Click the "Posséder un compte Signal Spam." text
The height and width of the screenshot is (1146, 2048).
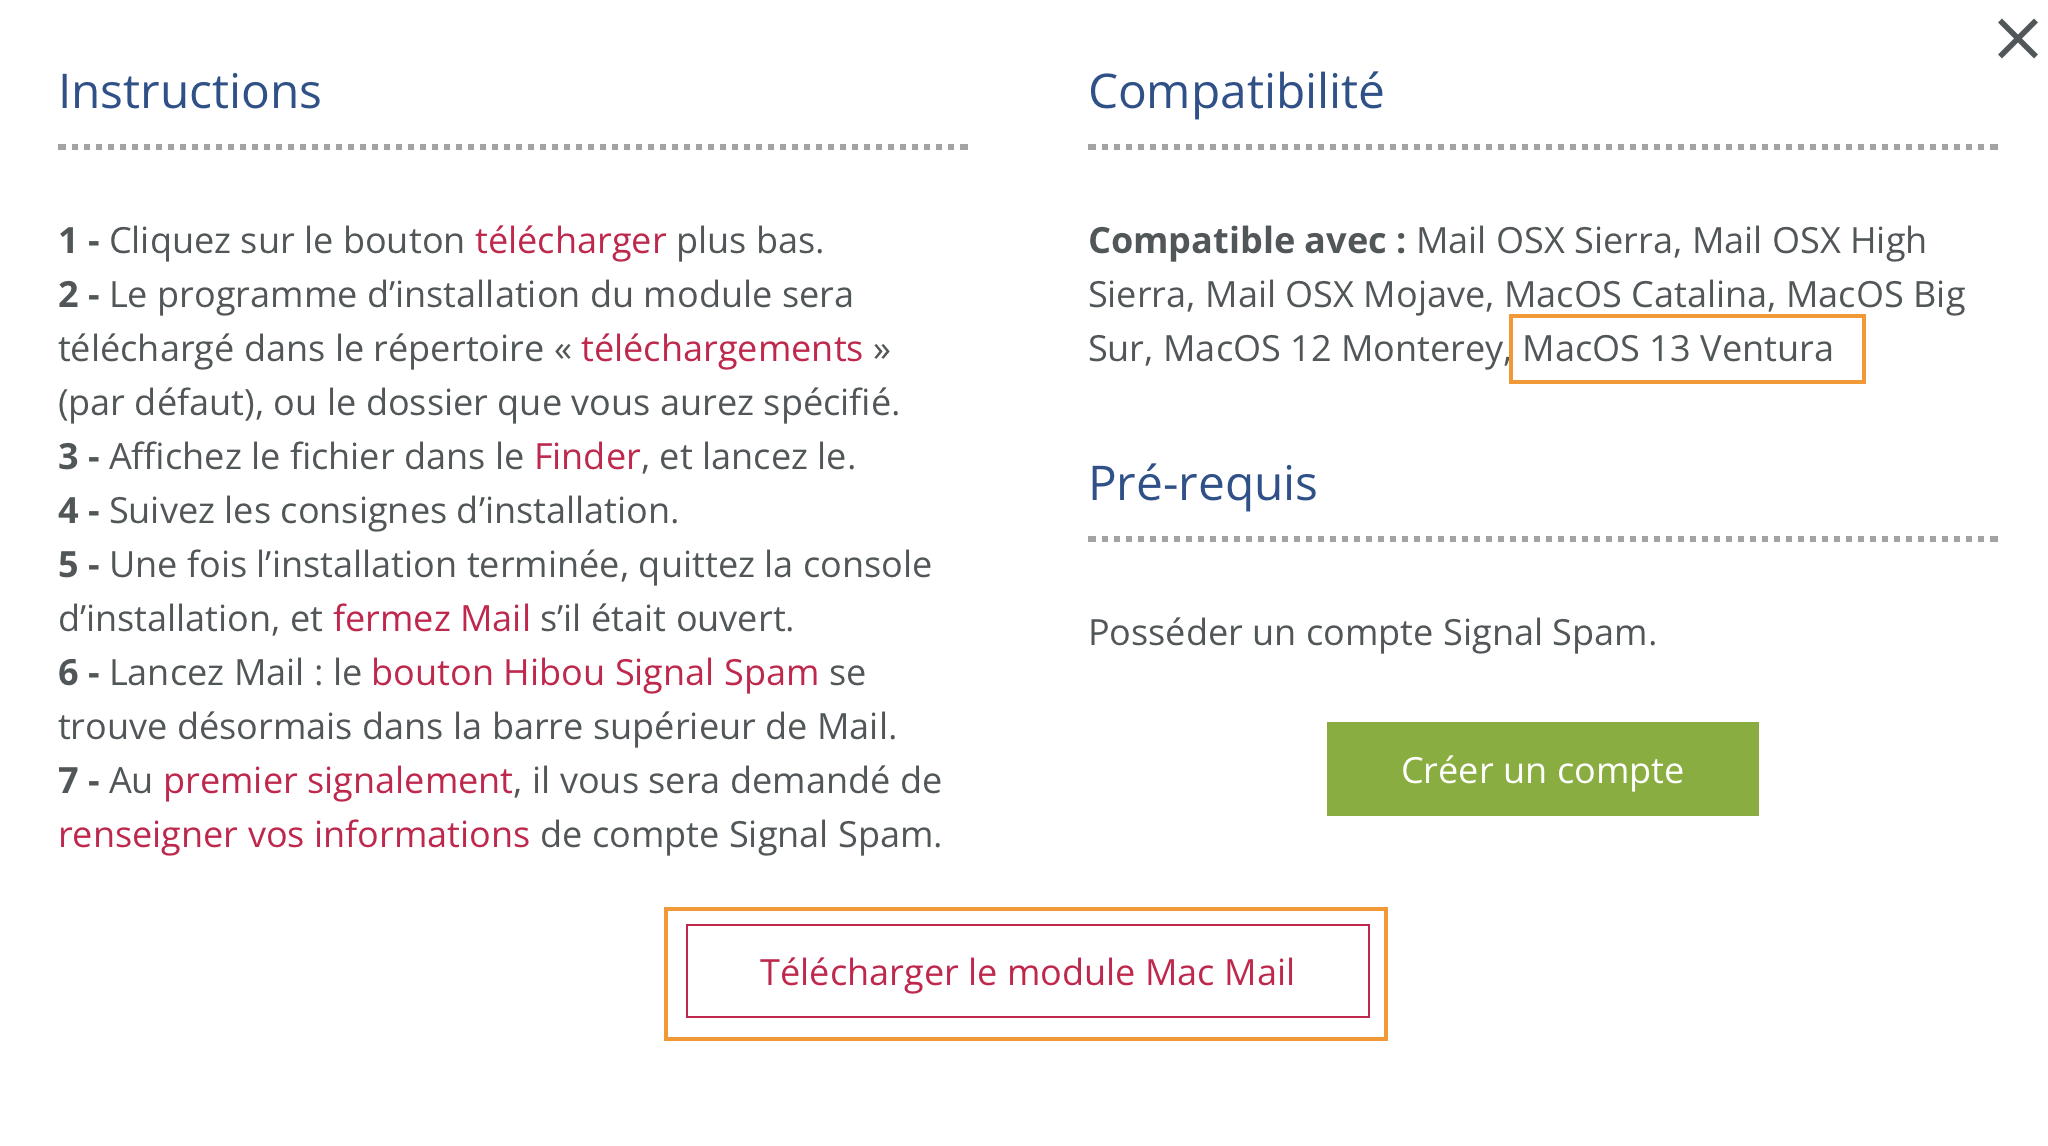(1372, 633)
